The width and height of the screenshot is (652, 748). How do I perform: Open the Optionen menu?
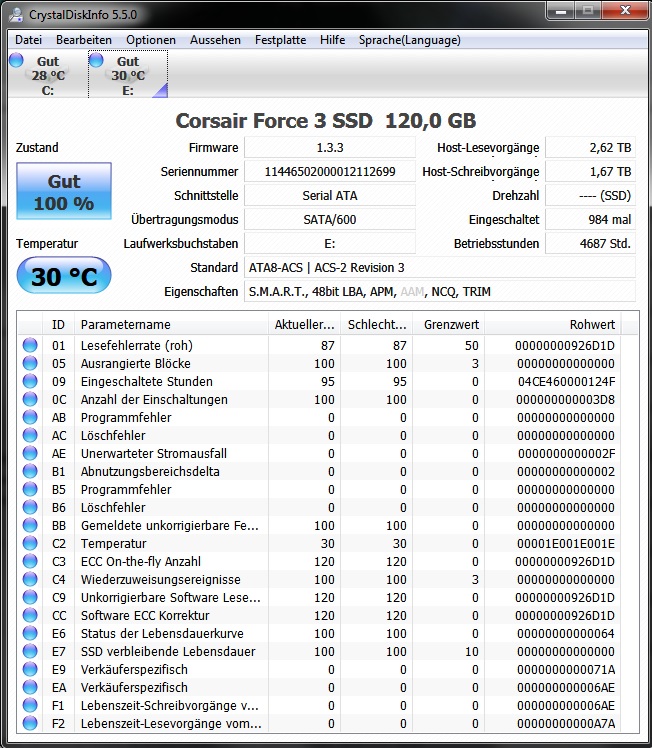(x=151, y=40)
